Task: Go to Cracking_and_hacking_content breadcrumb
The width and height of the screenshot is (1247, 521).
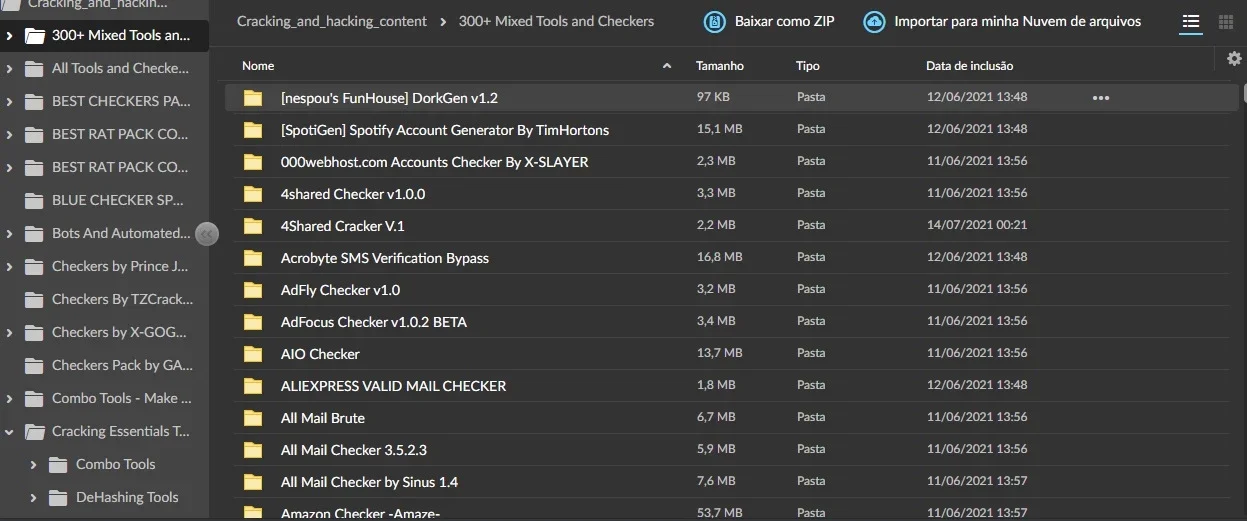Action: [x=332, y=21]
